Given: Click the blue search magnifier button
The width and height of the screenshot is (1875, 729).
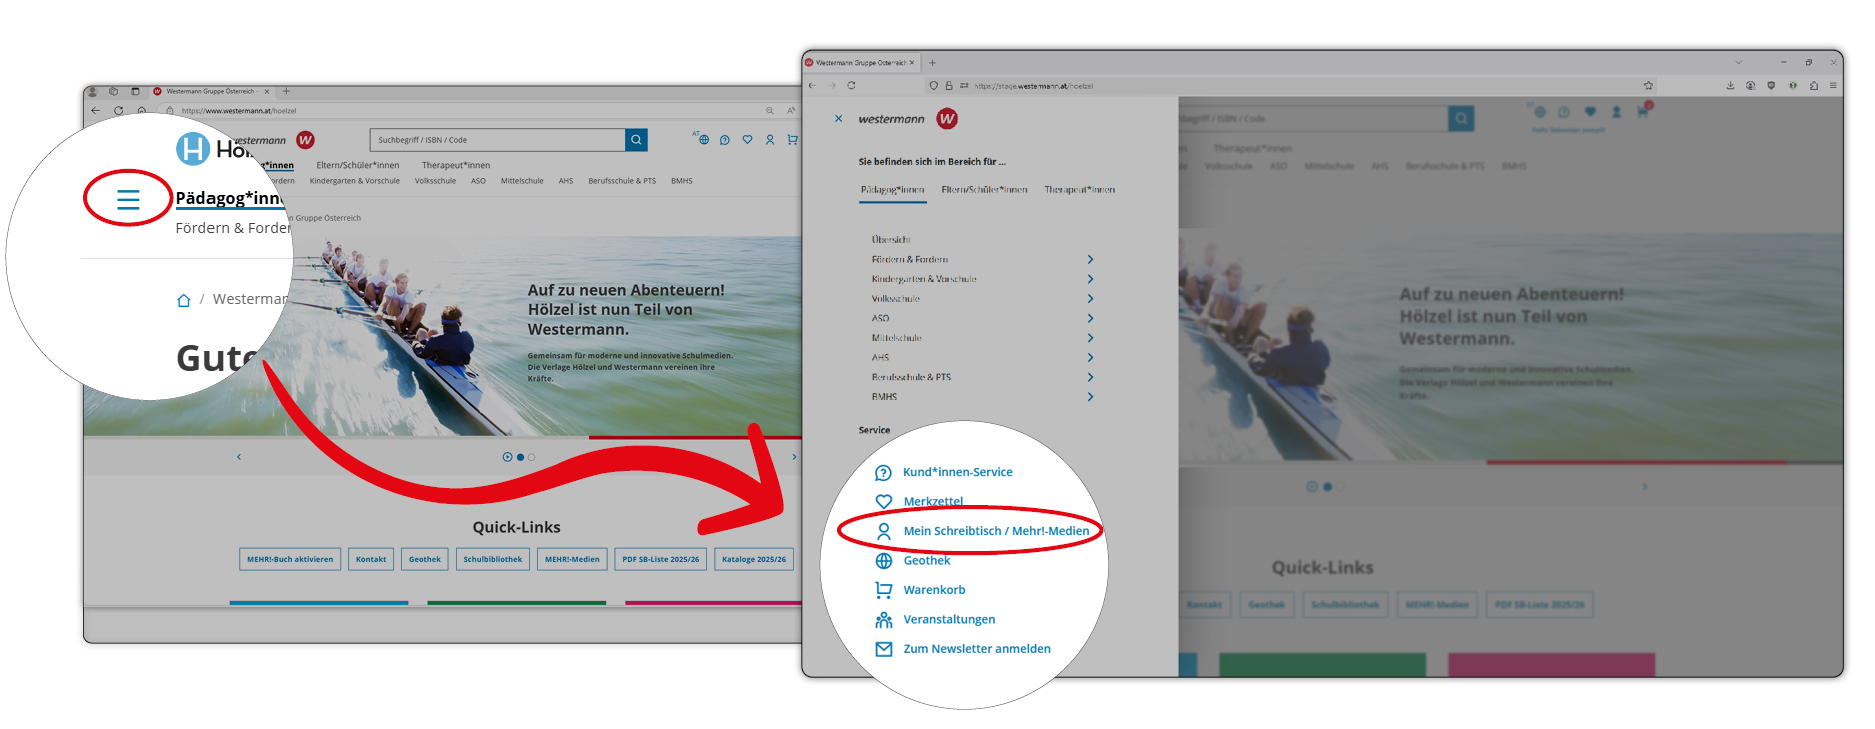Looking at the screenshot, I should (636, 140).
